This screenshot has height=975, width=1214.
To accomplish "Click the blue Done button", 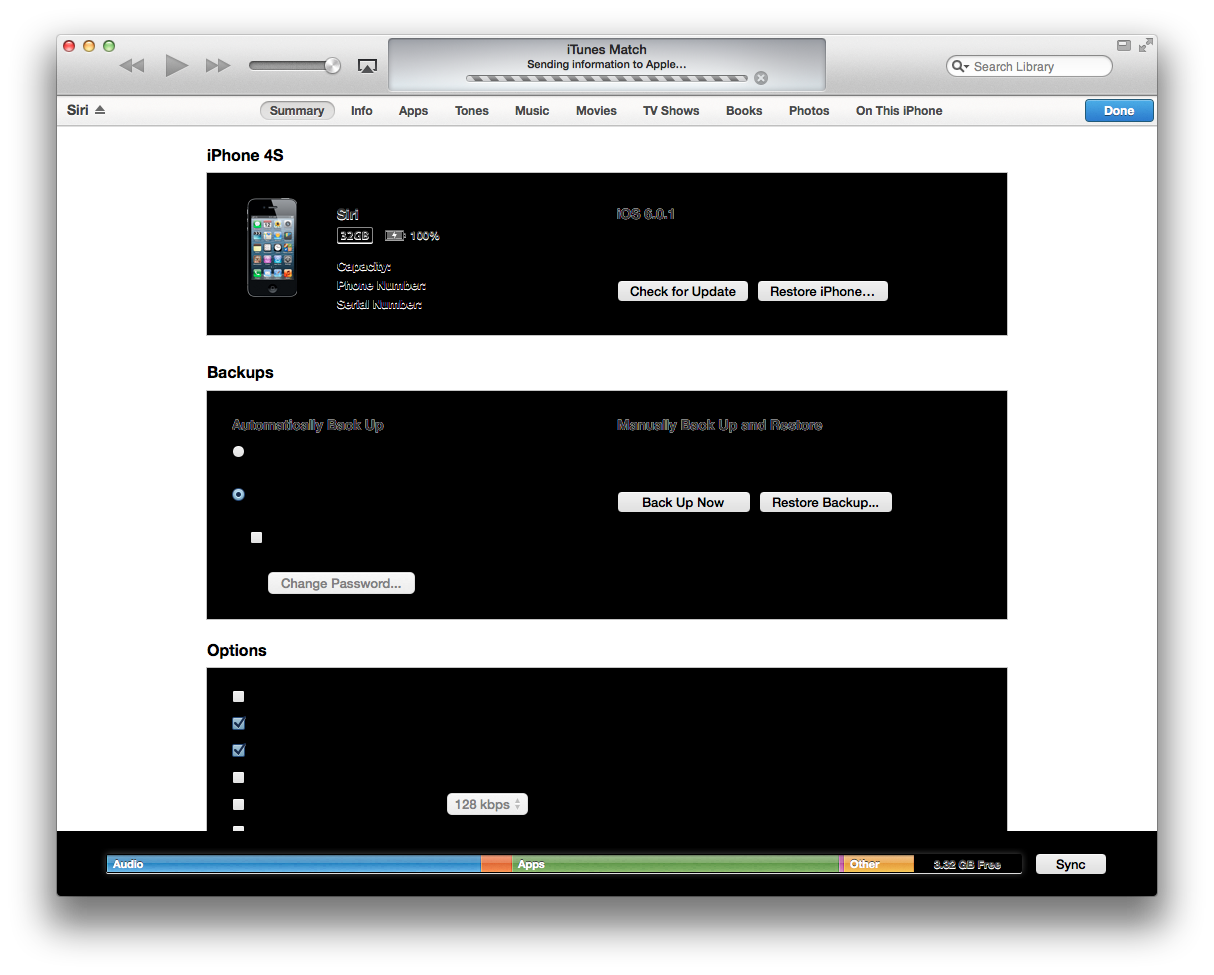I will click(1119, 111).
